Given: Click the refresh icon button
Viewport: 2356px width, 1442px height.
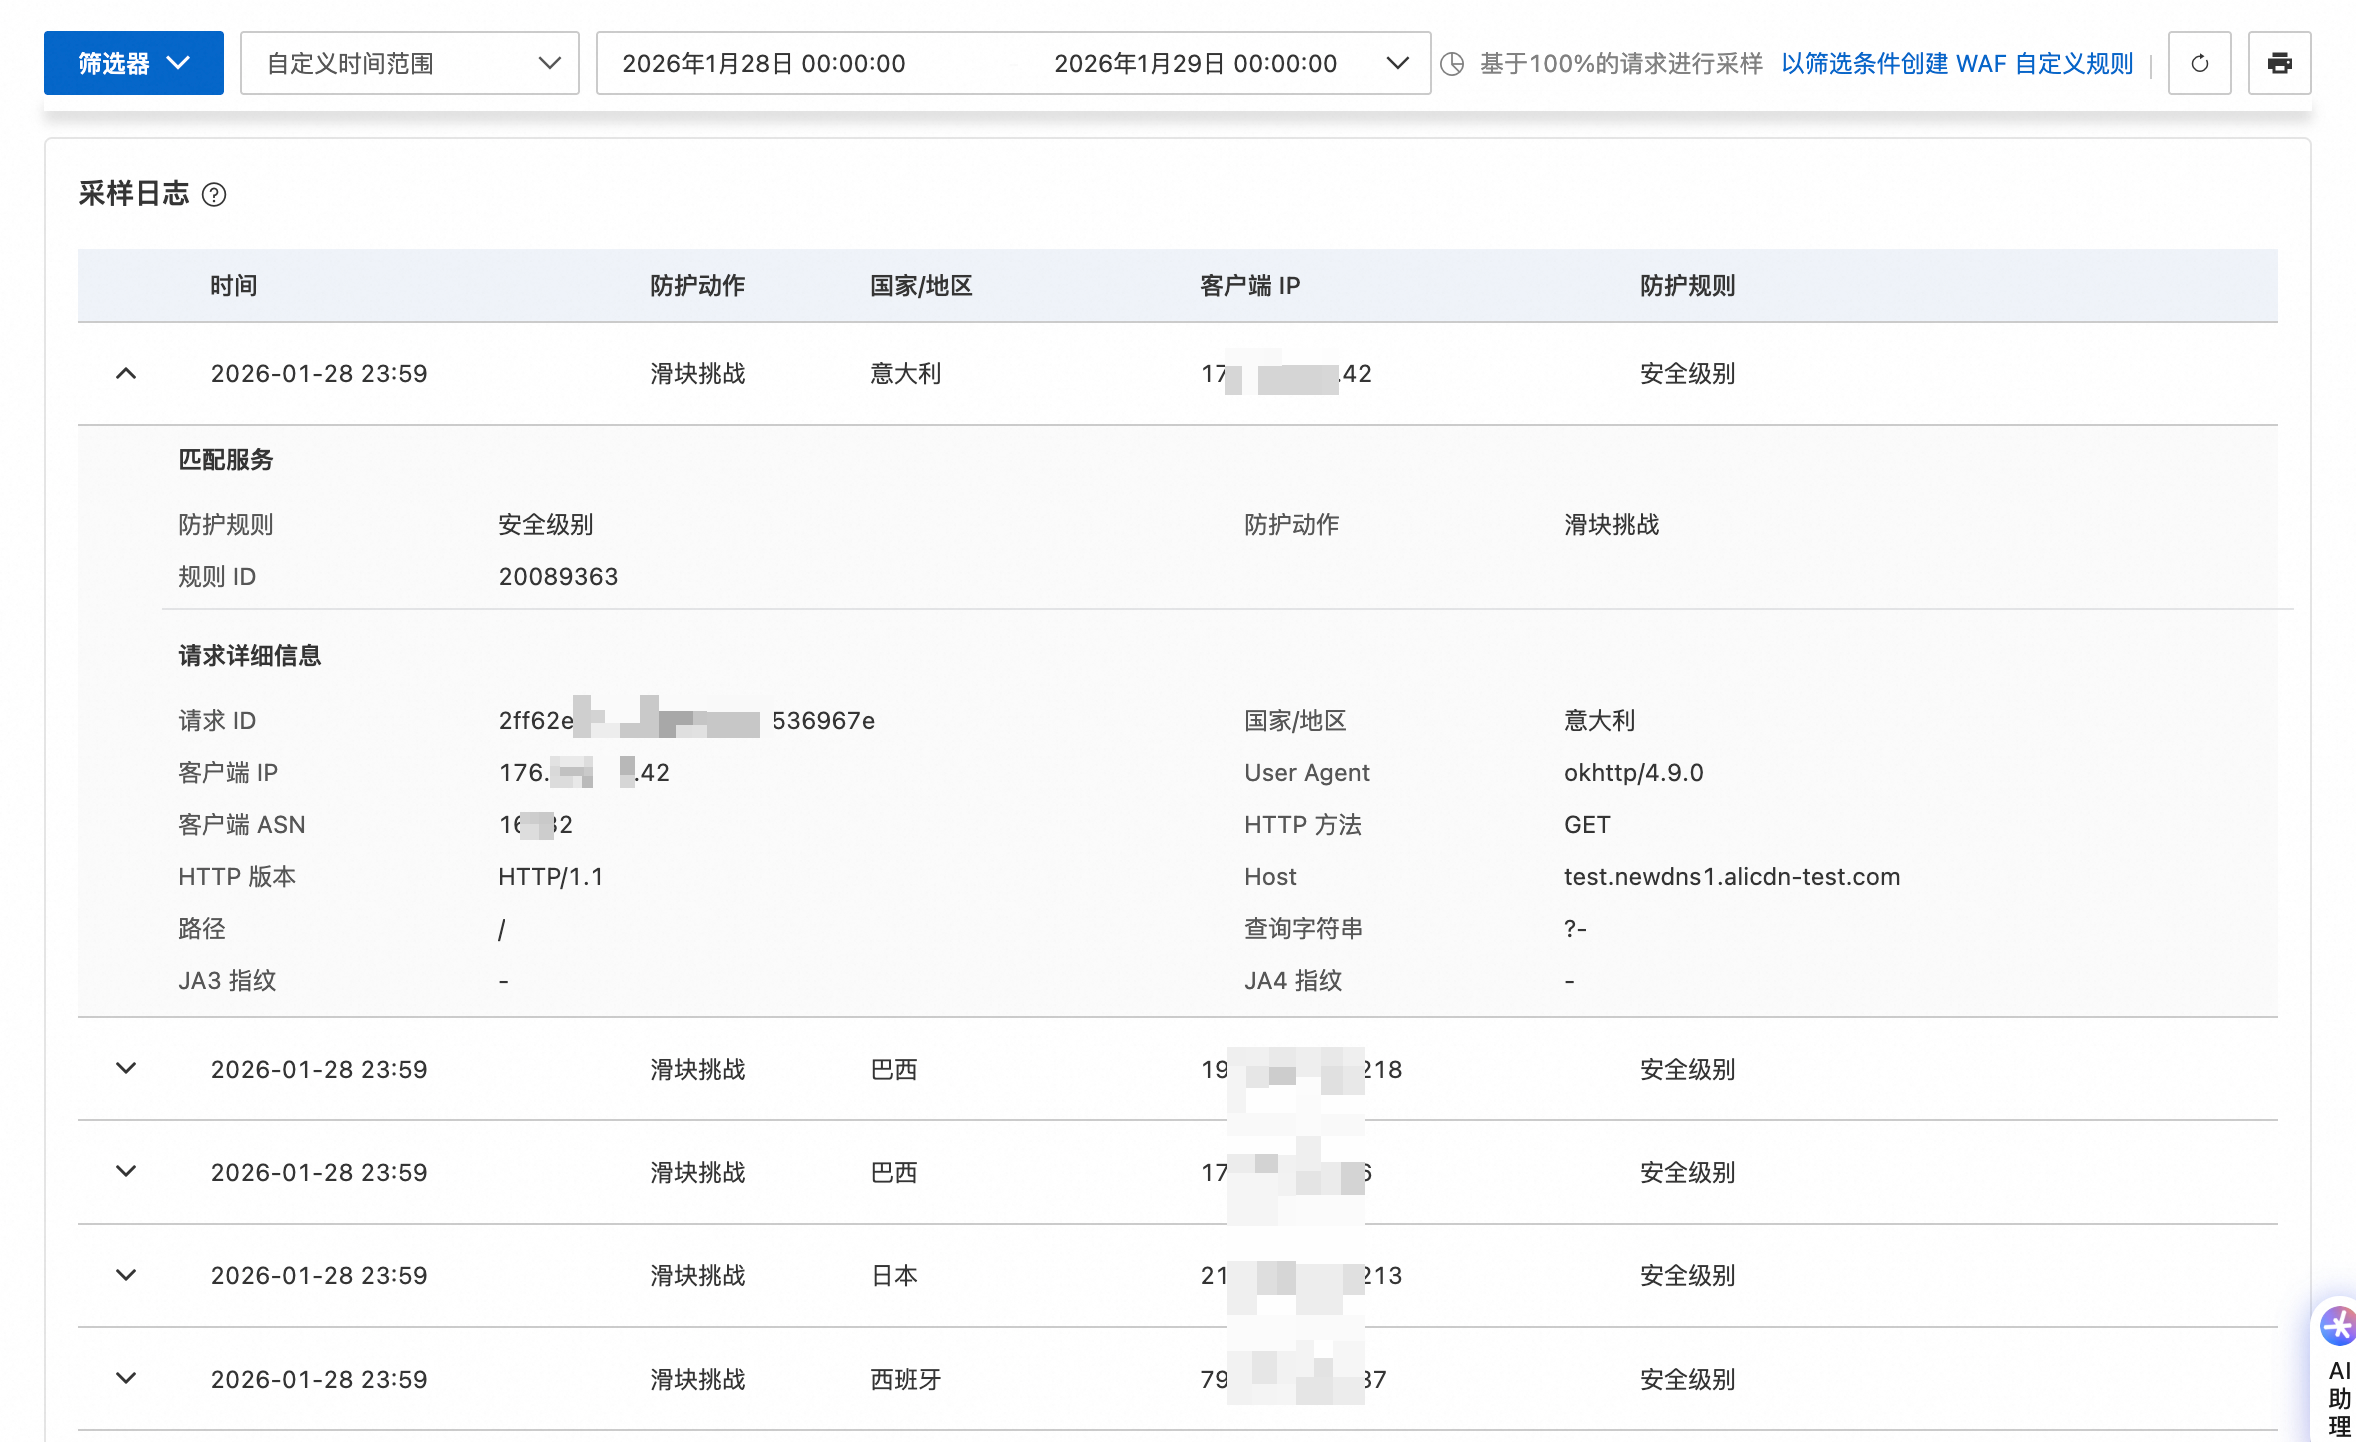Looking at the screenshot, I should 2199,64.
